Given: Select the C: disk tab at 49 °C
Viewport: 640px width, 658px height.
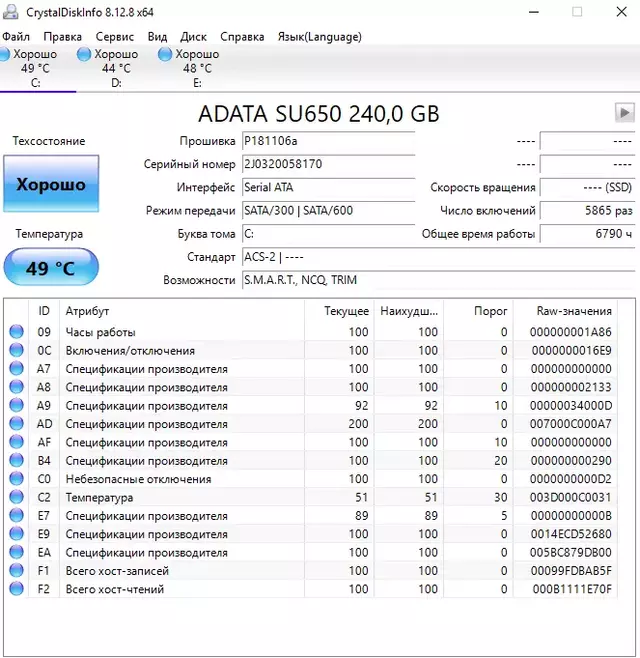Looking at the screenshot, I should pyautogui.click(x=36, y=68).
